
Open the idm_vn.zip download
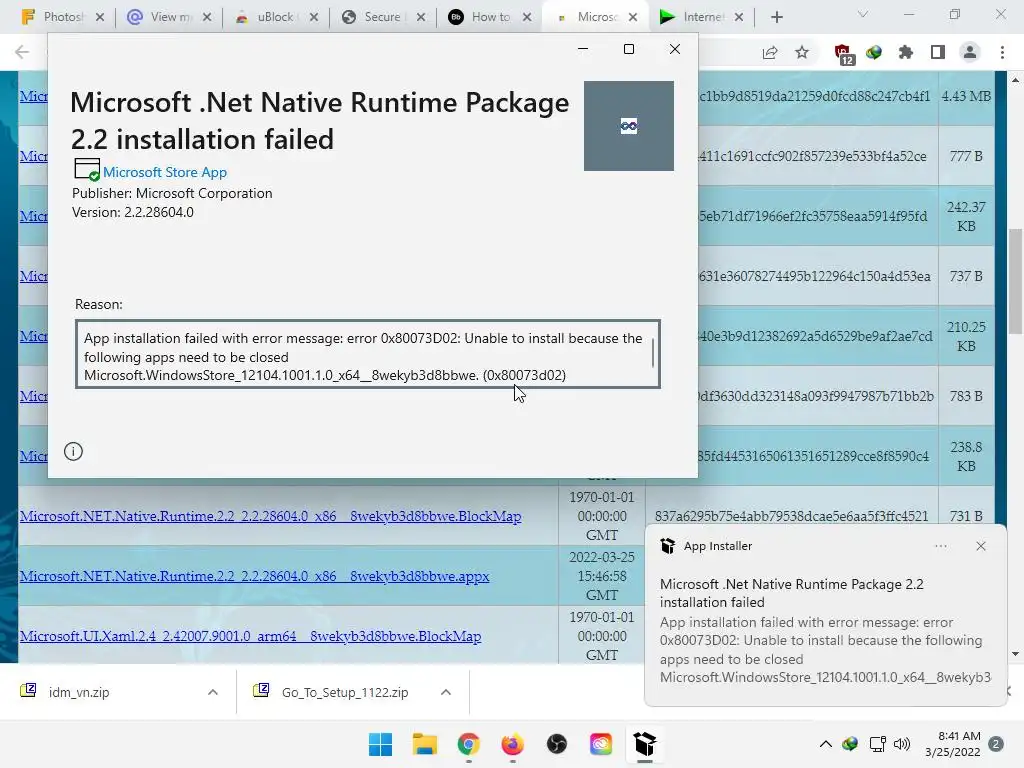pyautogui.click(x=78, y=692)
